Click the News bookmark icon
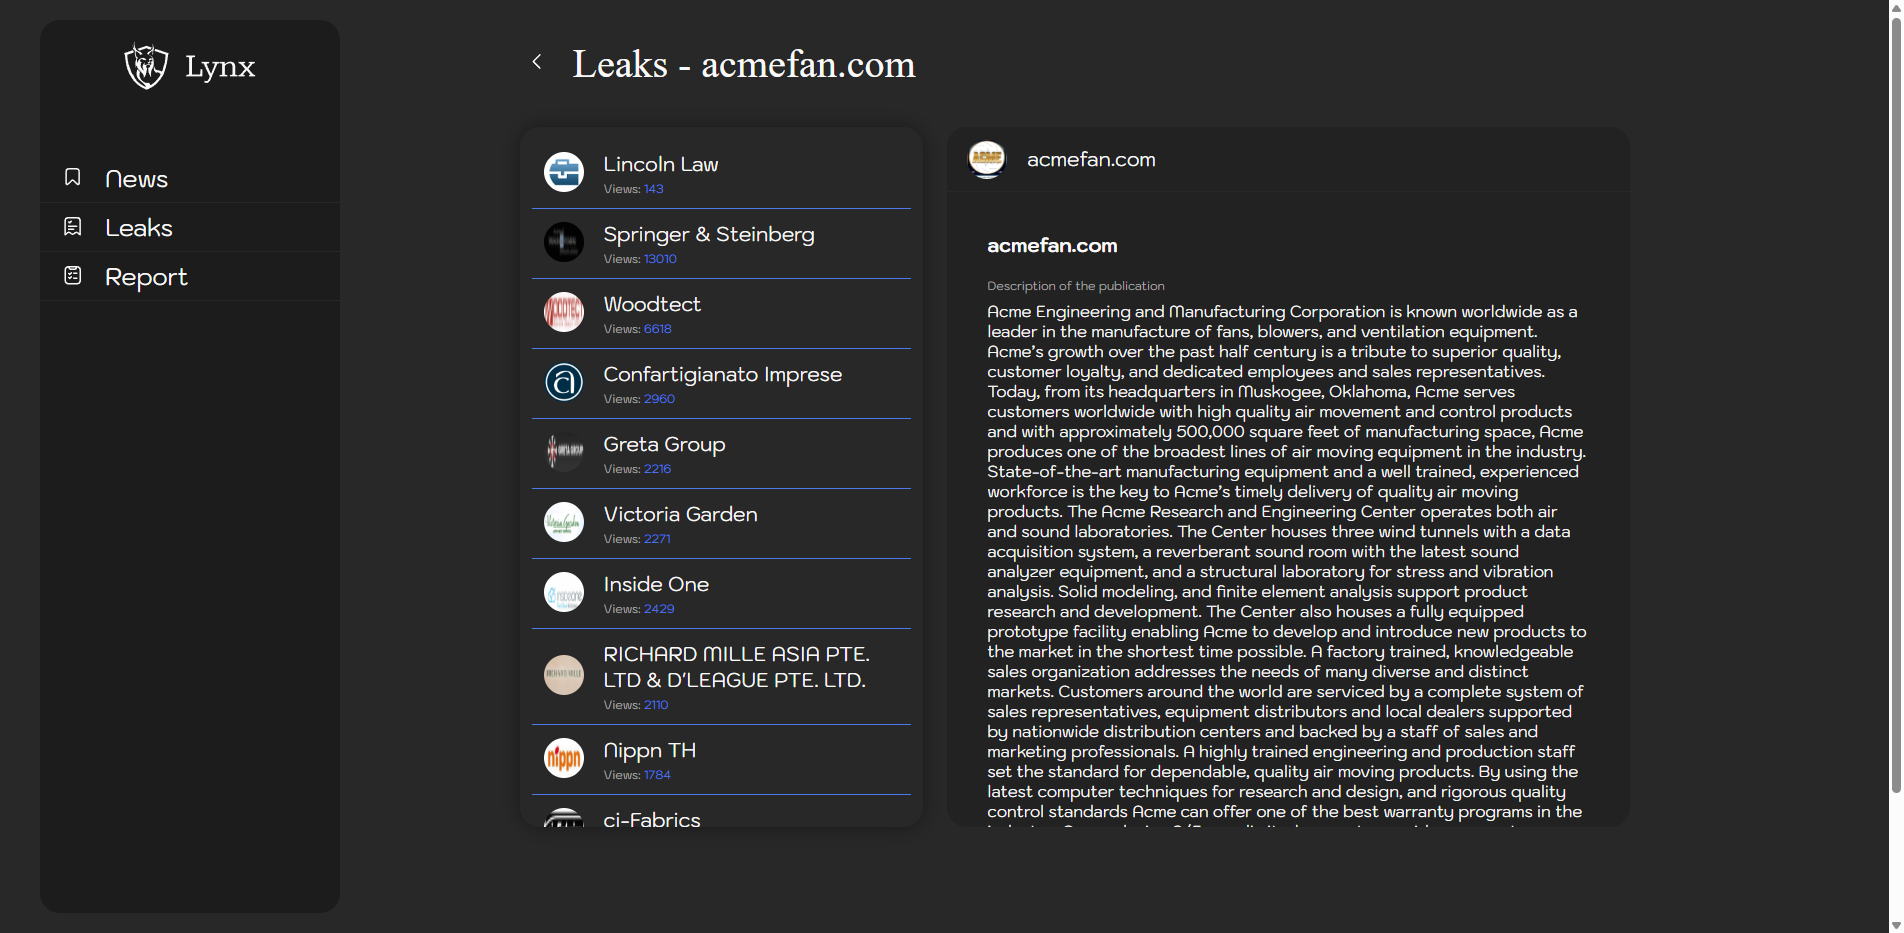This screenshot has width=1904, height=933. point(73,177)
